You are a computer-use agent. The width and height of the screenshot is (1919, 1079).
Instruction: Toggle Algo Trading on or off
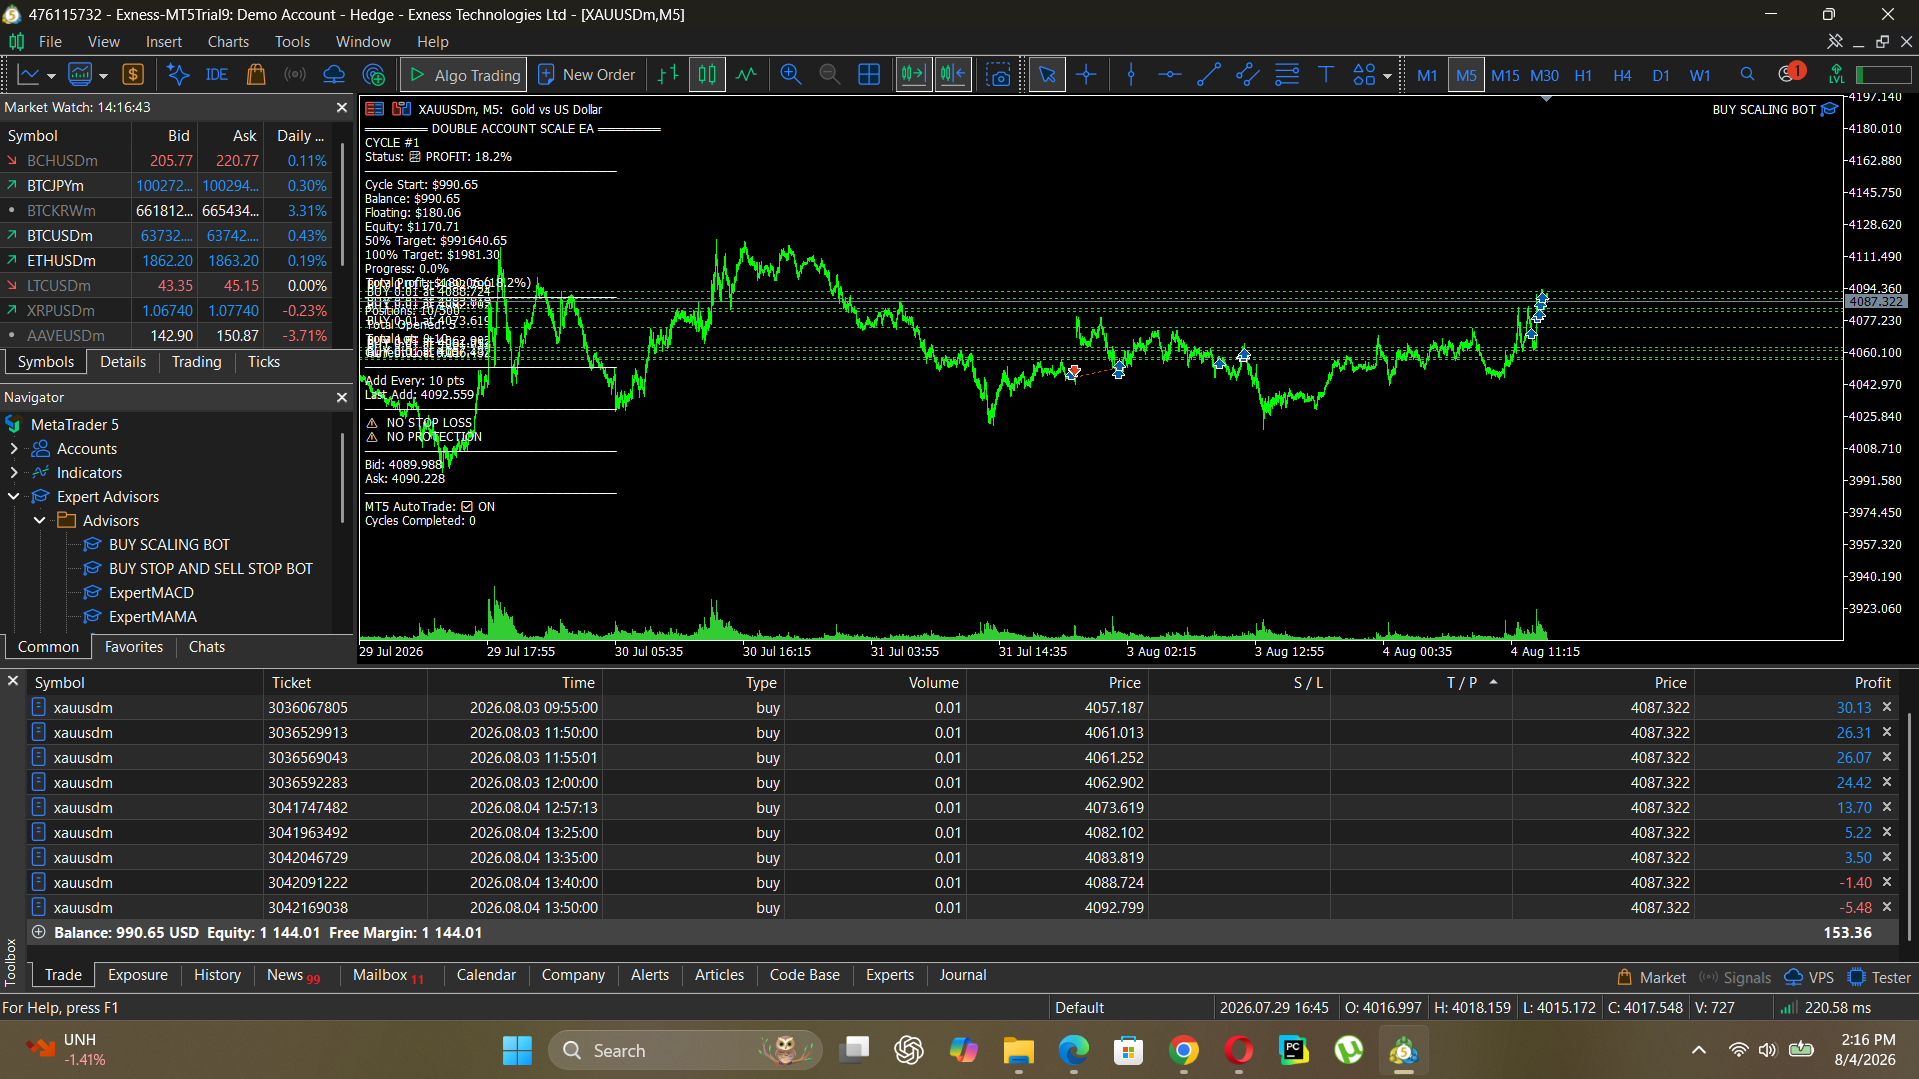point(465,74)
